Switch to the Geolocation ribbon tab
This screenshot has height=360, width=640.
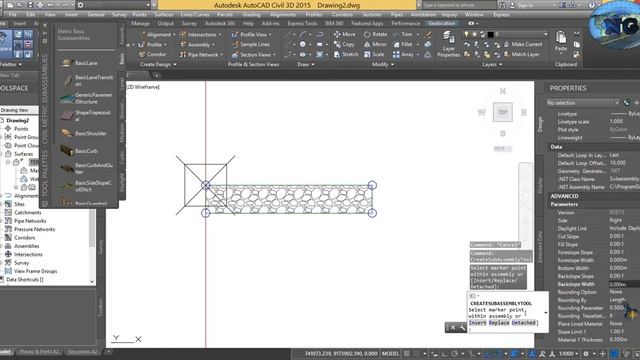coord(441,23)
